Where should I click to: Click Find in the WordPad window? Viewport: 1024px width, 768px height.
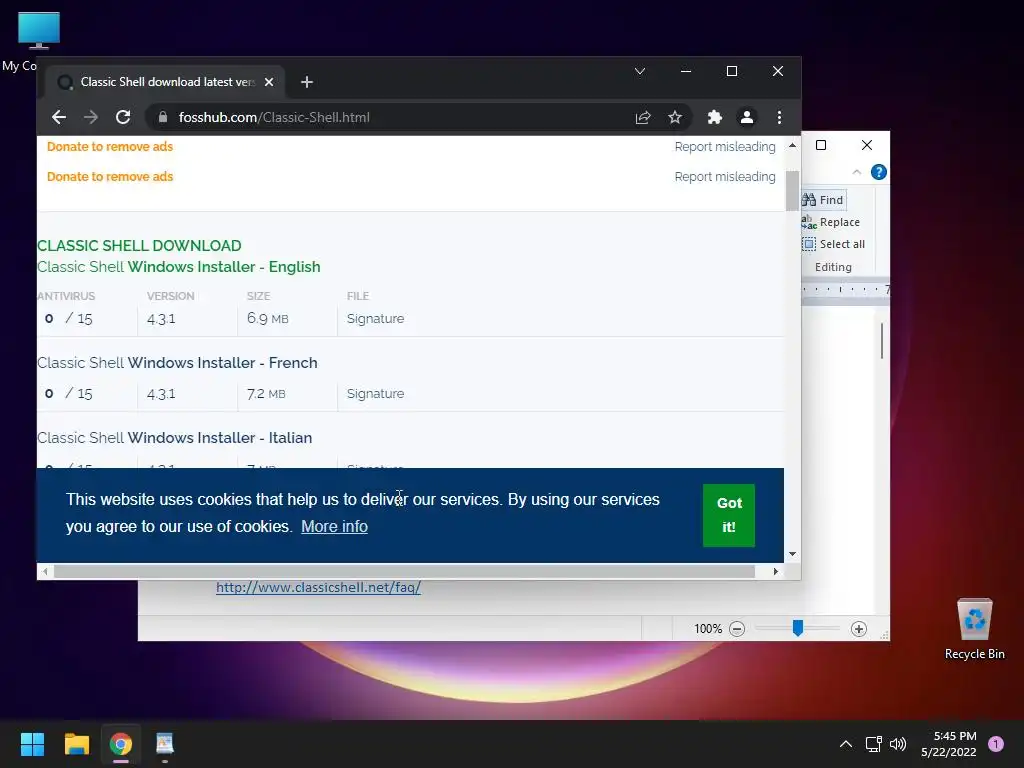(x=824, y=200)
